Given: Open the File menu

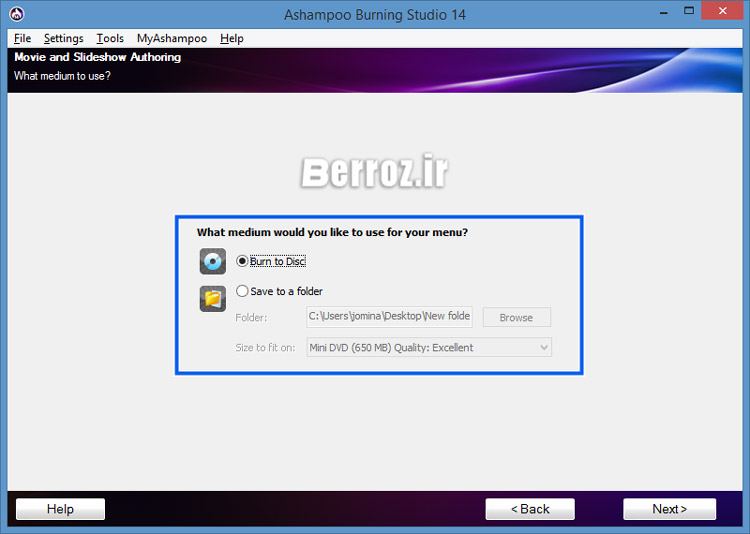Looking at the screenshot, I should (x=22, y=38).
